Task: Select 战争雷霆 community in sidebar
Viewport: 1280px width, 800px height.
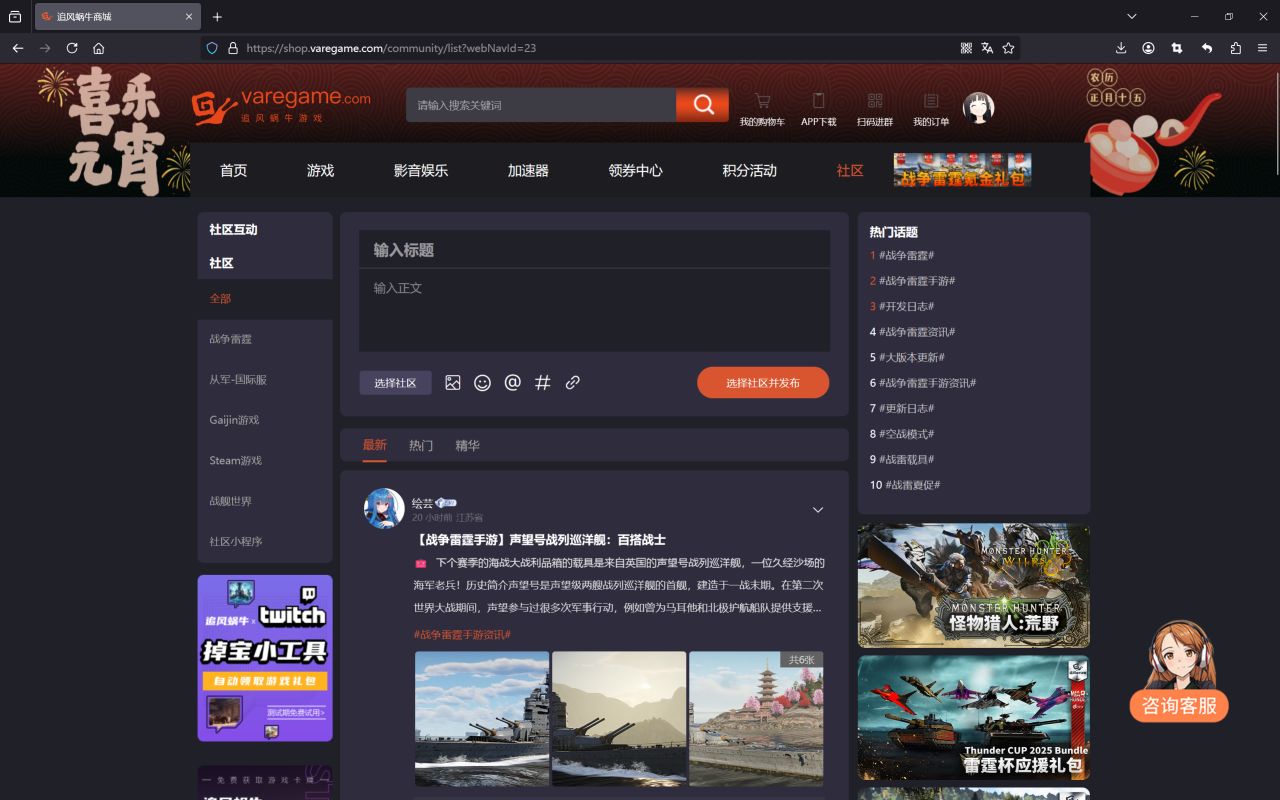Action: [x=265, y=339]
